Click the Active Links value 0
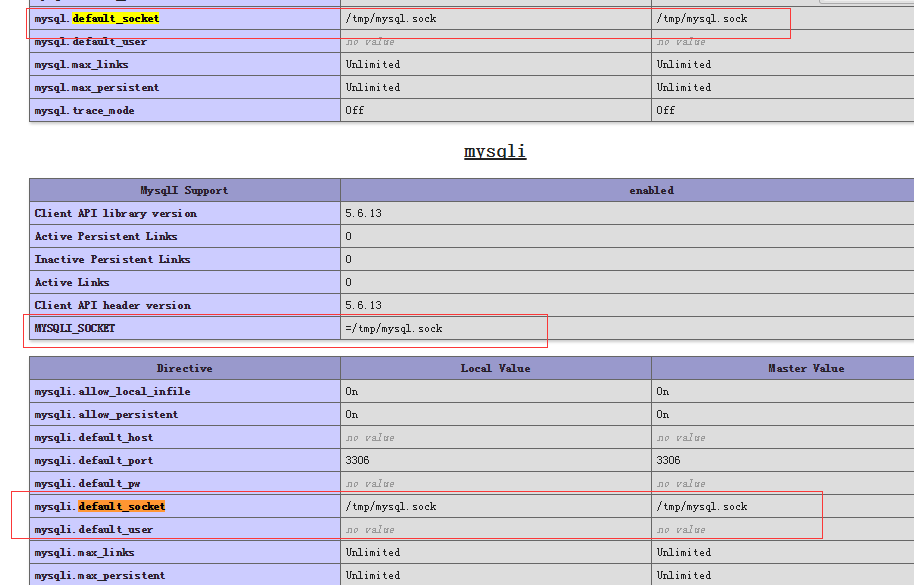The width and height of the screenshot is (914, 585). pos(349,283)
